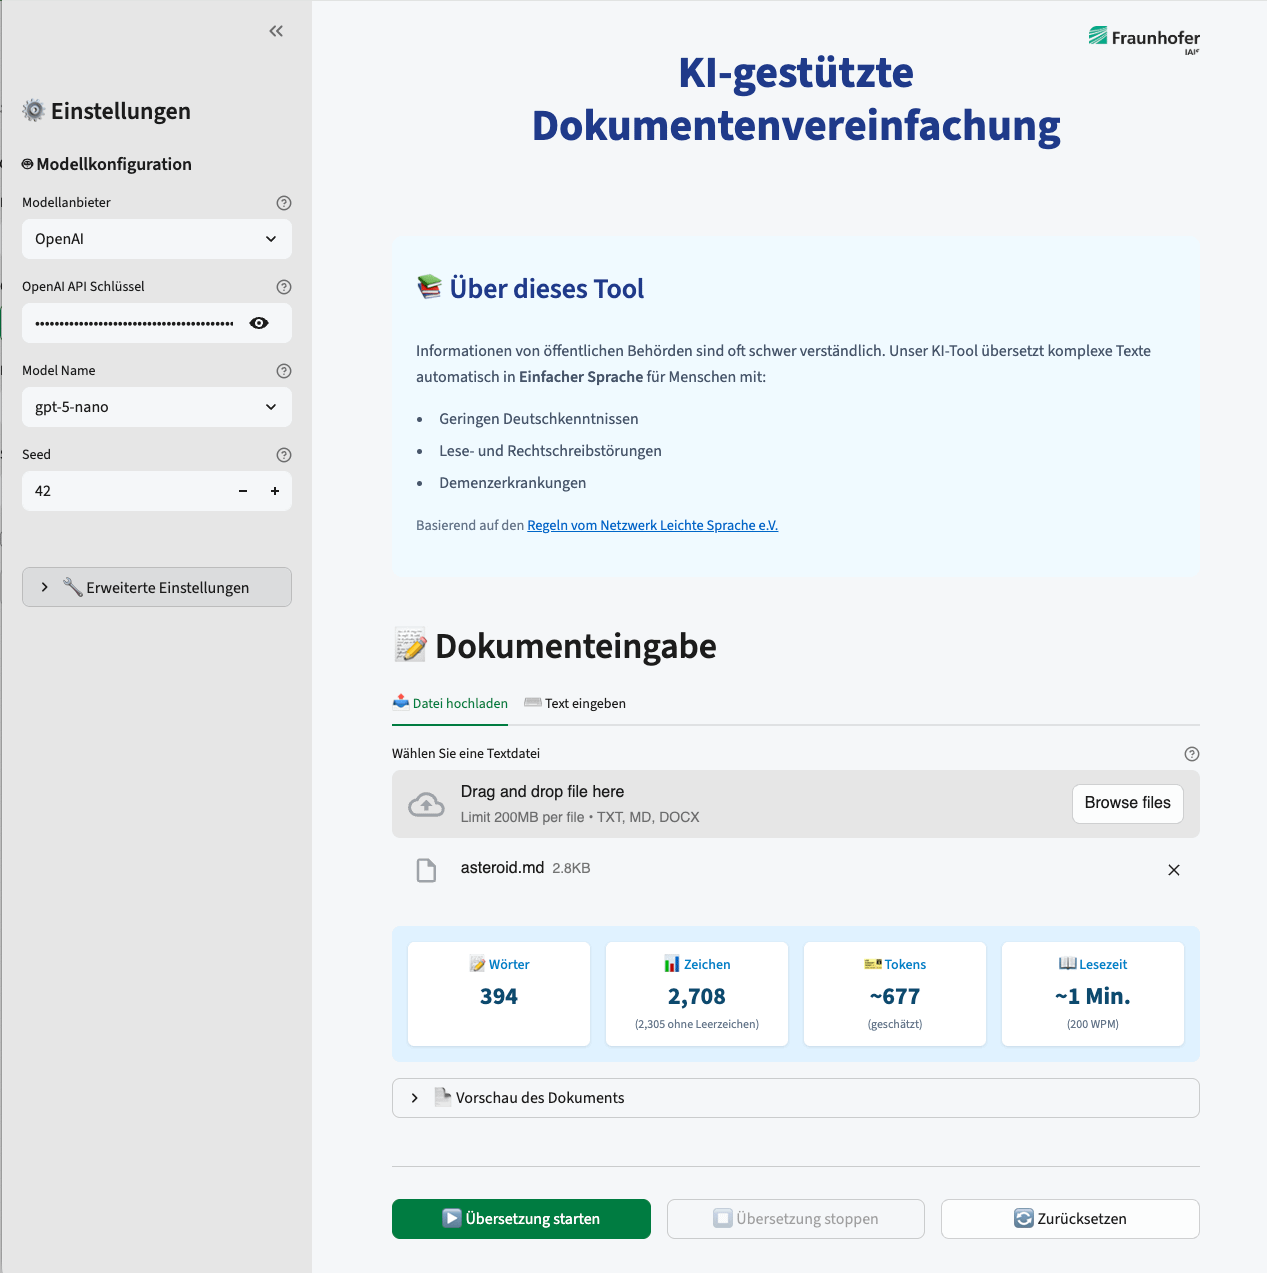Increase the Seed value with plus
Image resolution: width=1267 pixels, height=1273 pixels.
(x=275, y=491)
